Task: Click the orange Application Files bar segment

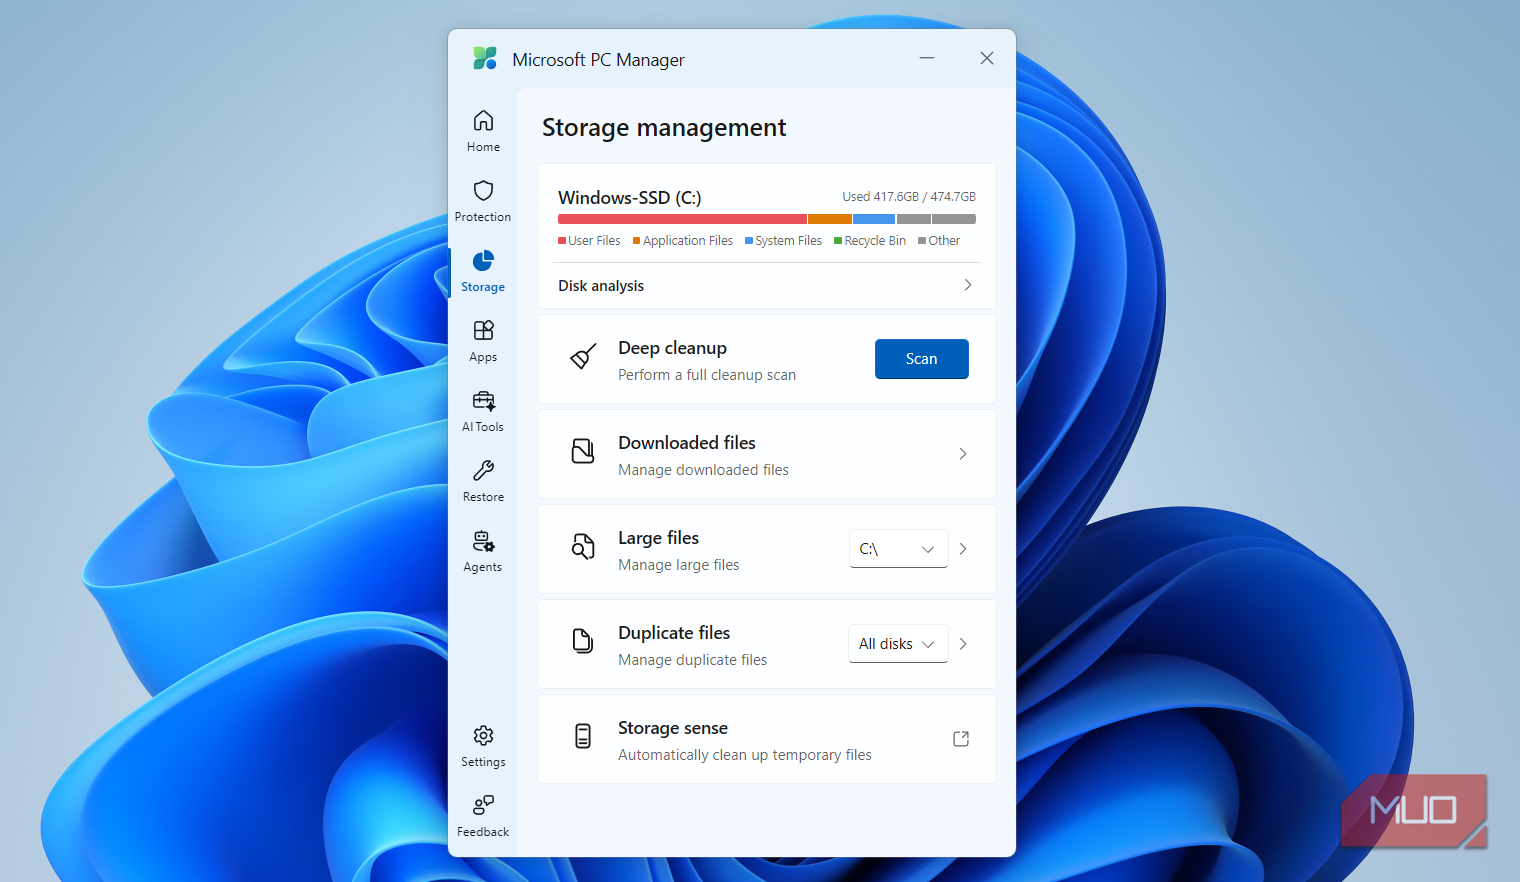Action: click(830, 219)
